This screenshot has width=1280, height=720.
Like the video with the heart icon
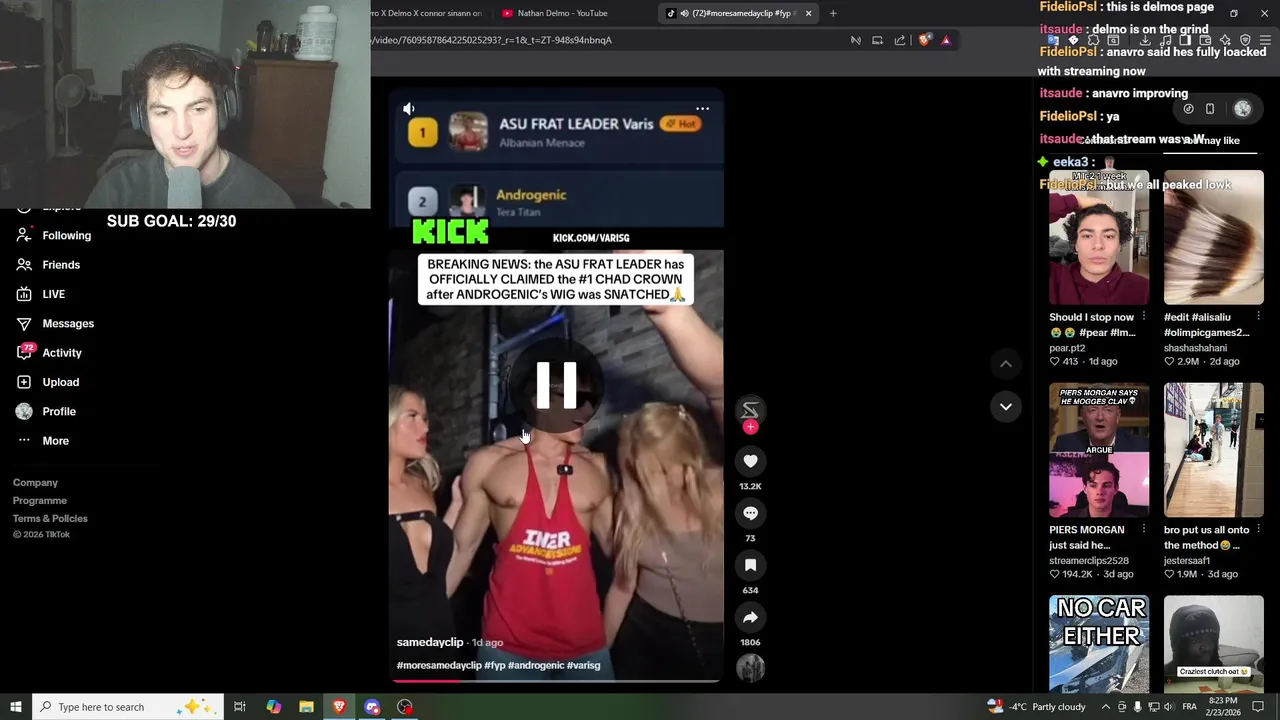(750, 461)
